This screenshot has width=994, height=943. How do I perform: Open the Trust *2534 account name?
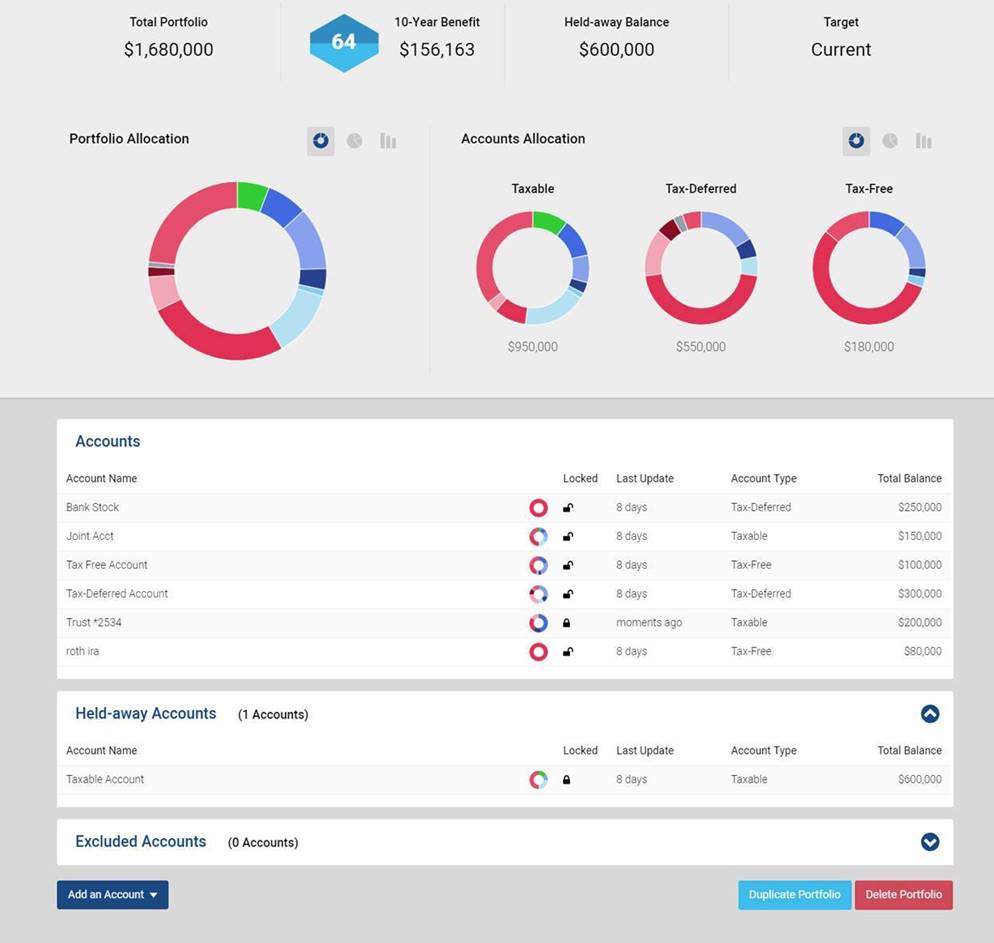click(94, 623)
